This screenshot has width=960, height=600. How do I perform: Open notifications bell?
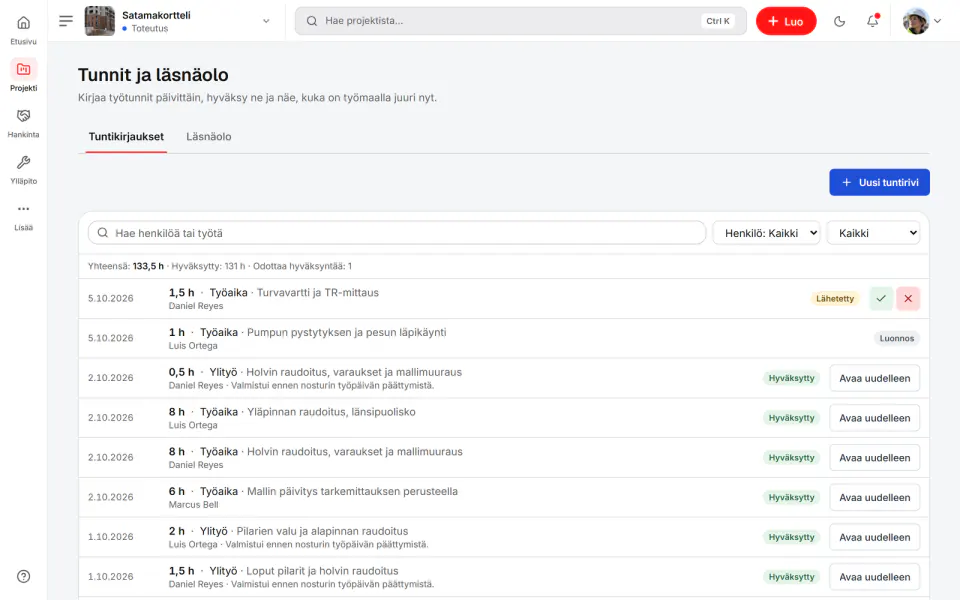tap(872, 21)
